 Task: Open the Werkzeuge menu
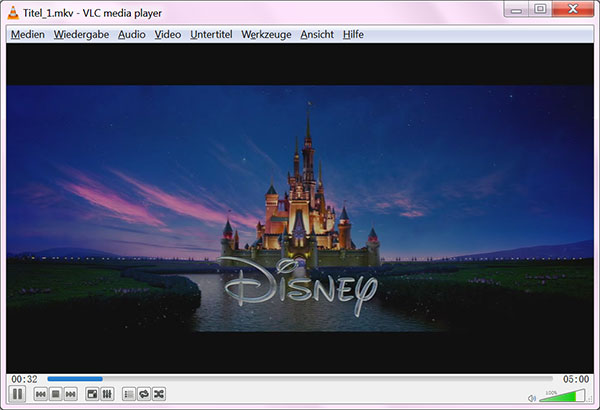[266, 34]
